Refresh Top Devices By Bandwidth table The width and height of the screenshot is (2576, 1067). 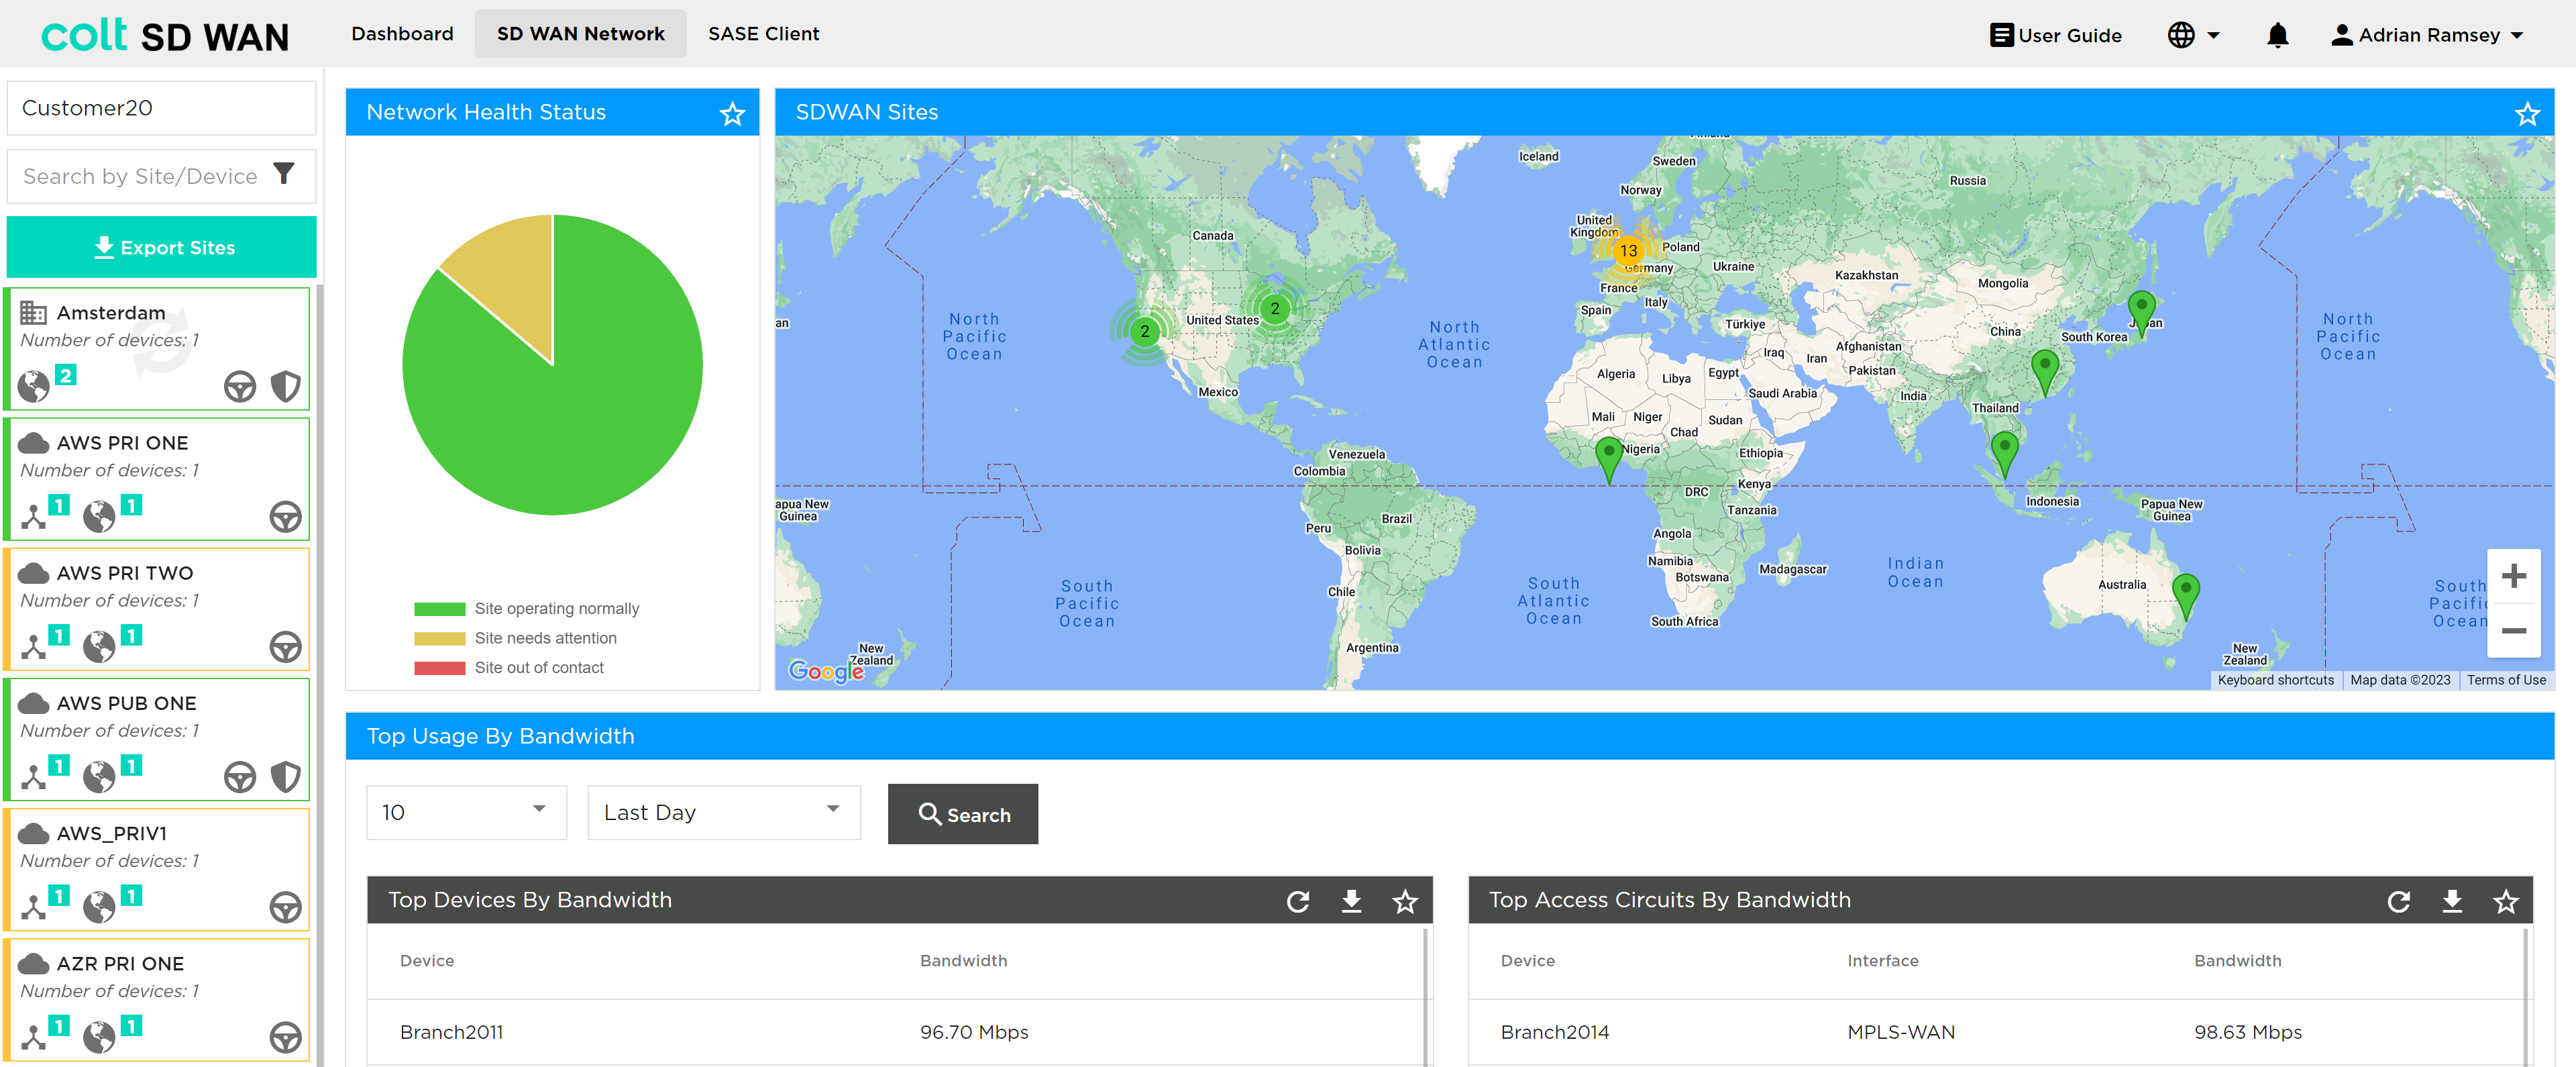(1297, 901)
